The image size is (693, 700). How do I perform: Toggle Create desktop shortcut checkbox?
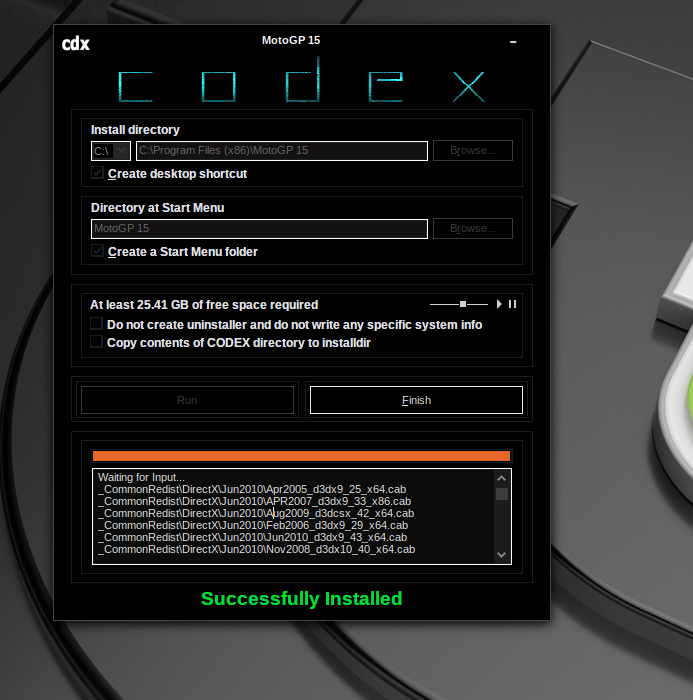(x=97, y=173)
